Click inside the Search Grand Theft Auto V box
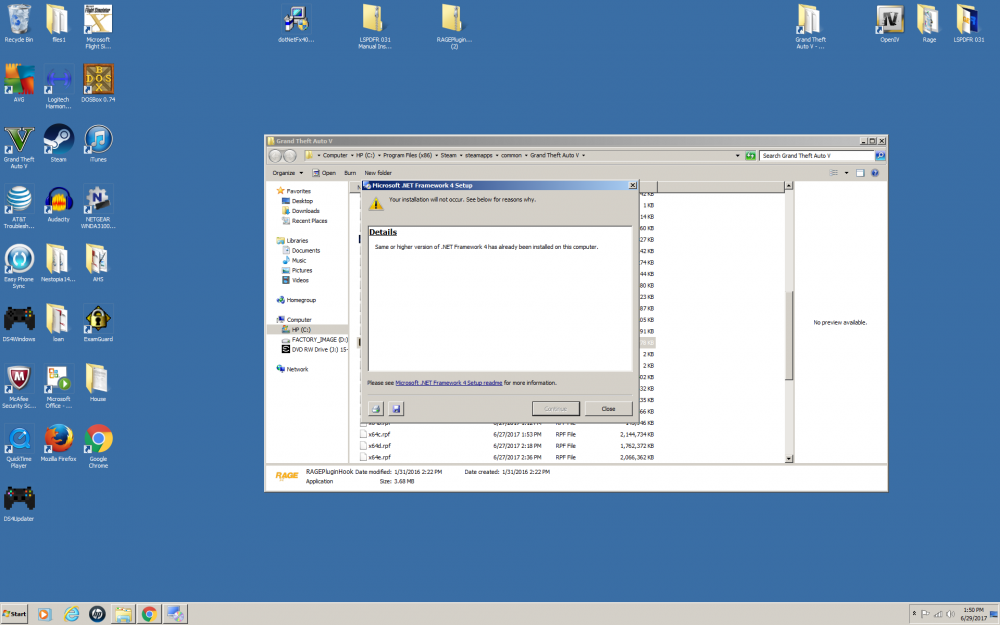The width and height of the screenshot is (1000, 625). click(x=815, y=156)
